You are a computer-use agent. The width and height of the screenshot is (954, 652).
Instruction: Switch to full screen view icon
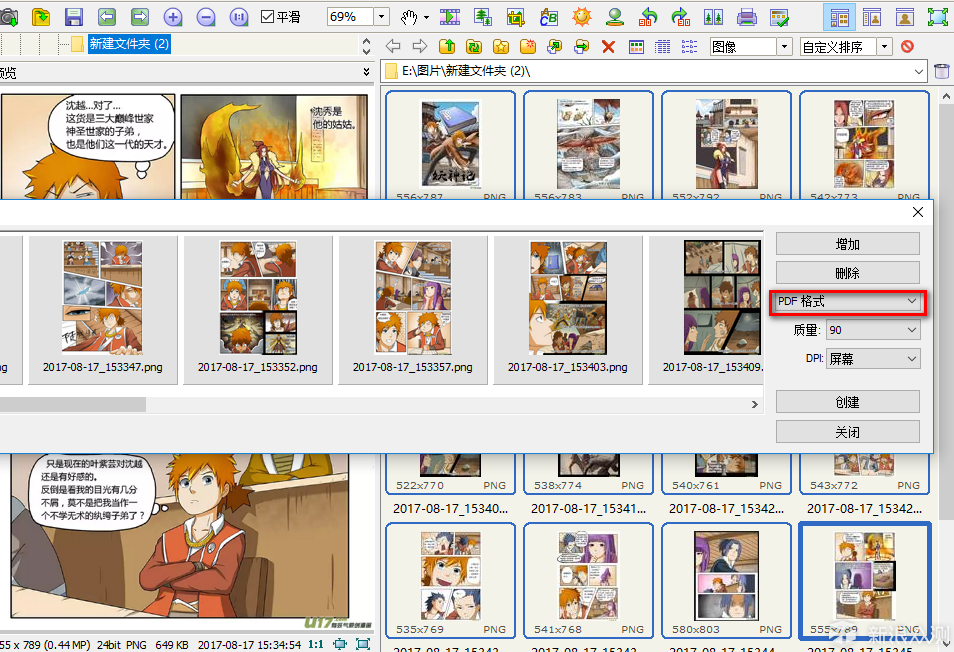point(937,16)
